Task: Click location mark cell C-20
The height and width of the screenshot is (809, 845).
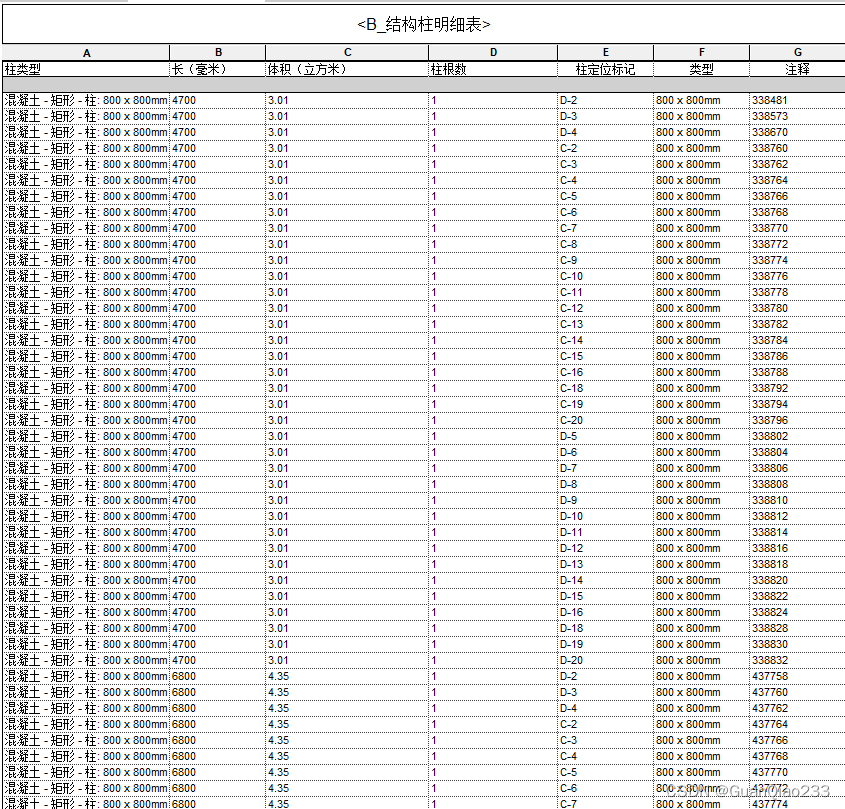Action: pos(606,420)
